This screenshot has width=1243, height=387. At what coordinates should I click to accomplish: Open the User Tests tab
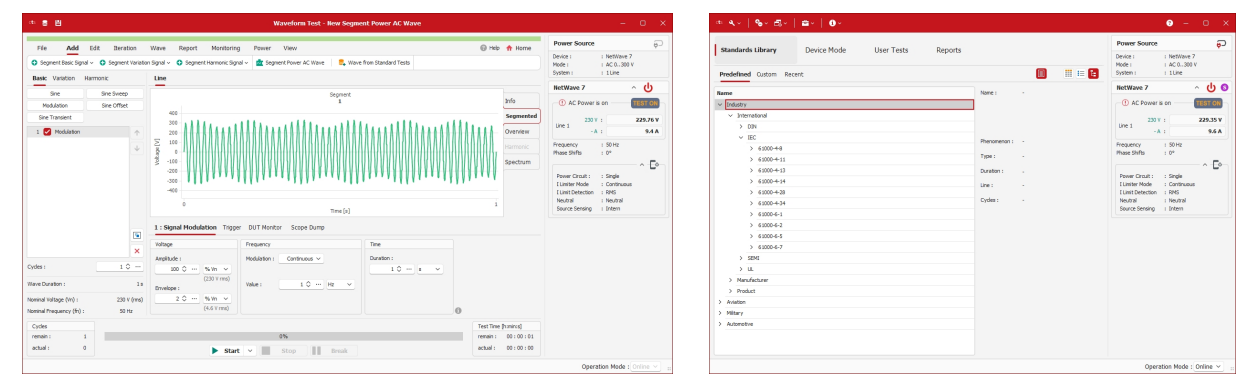click(892, 50)
